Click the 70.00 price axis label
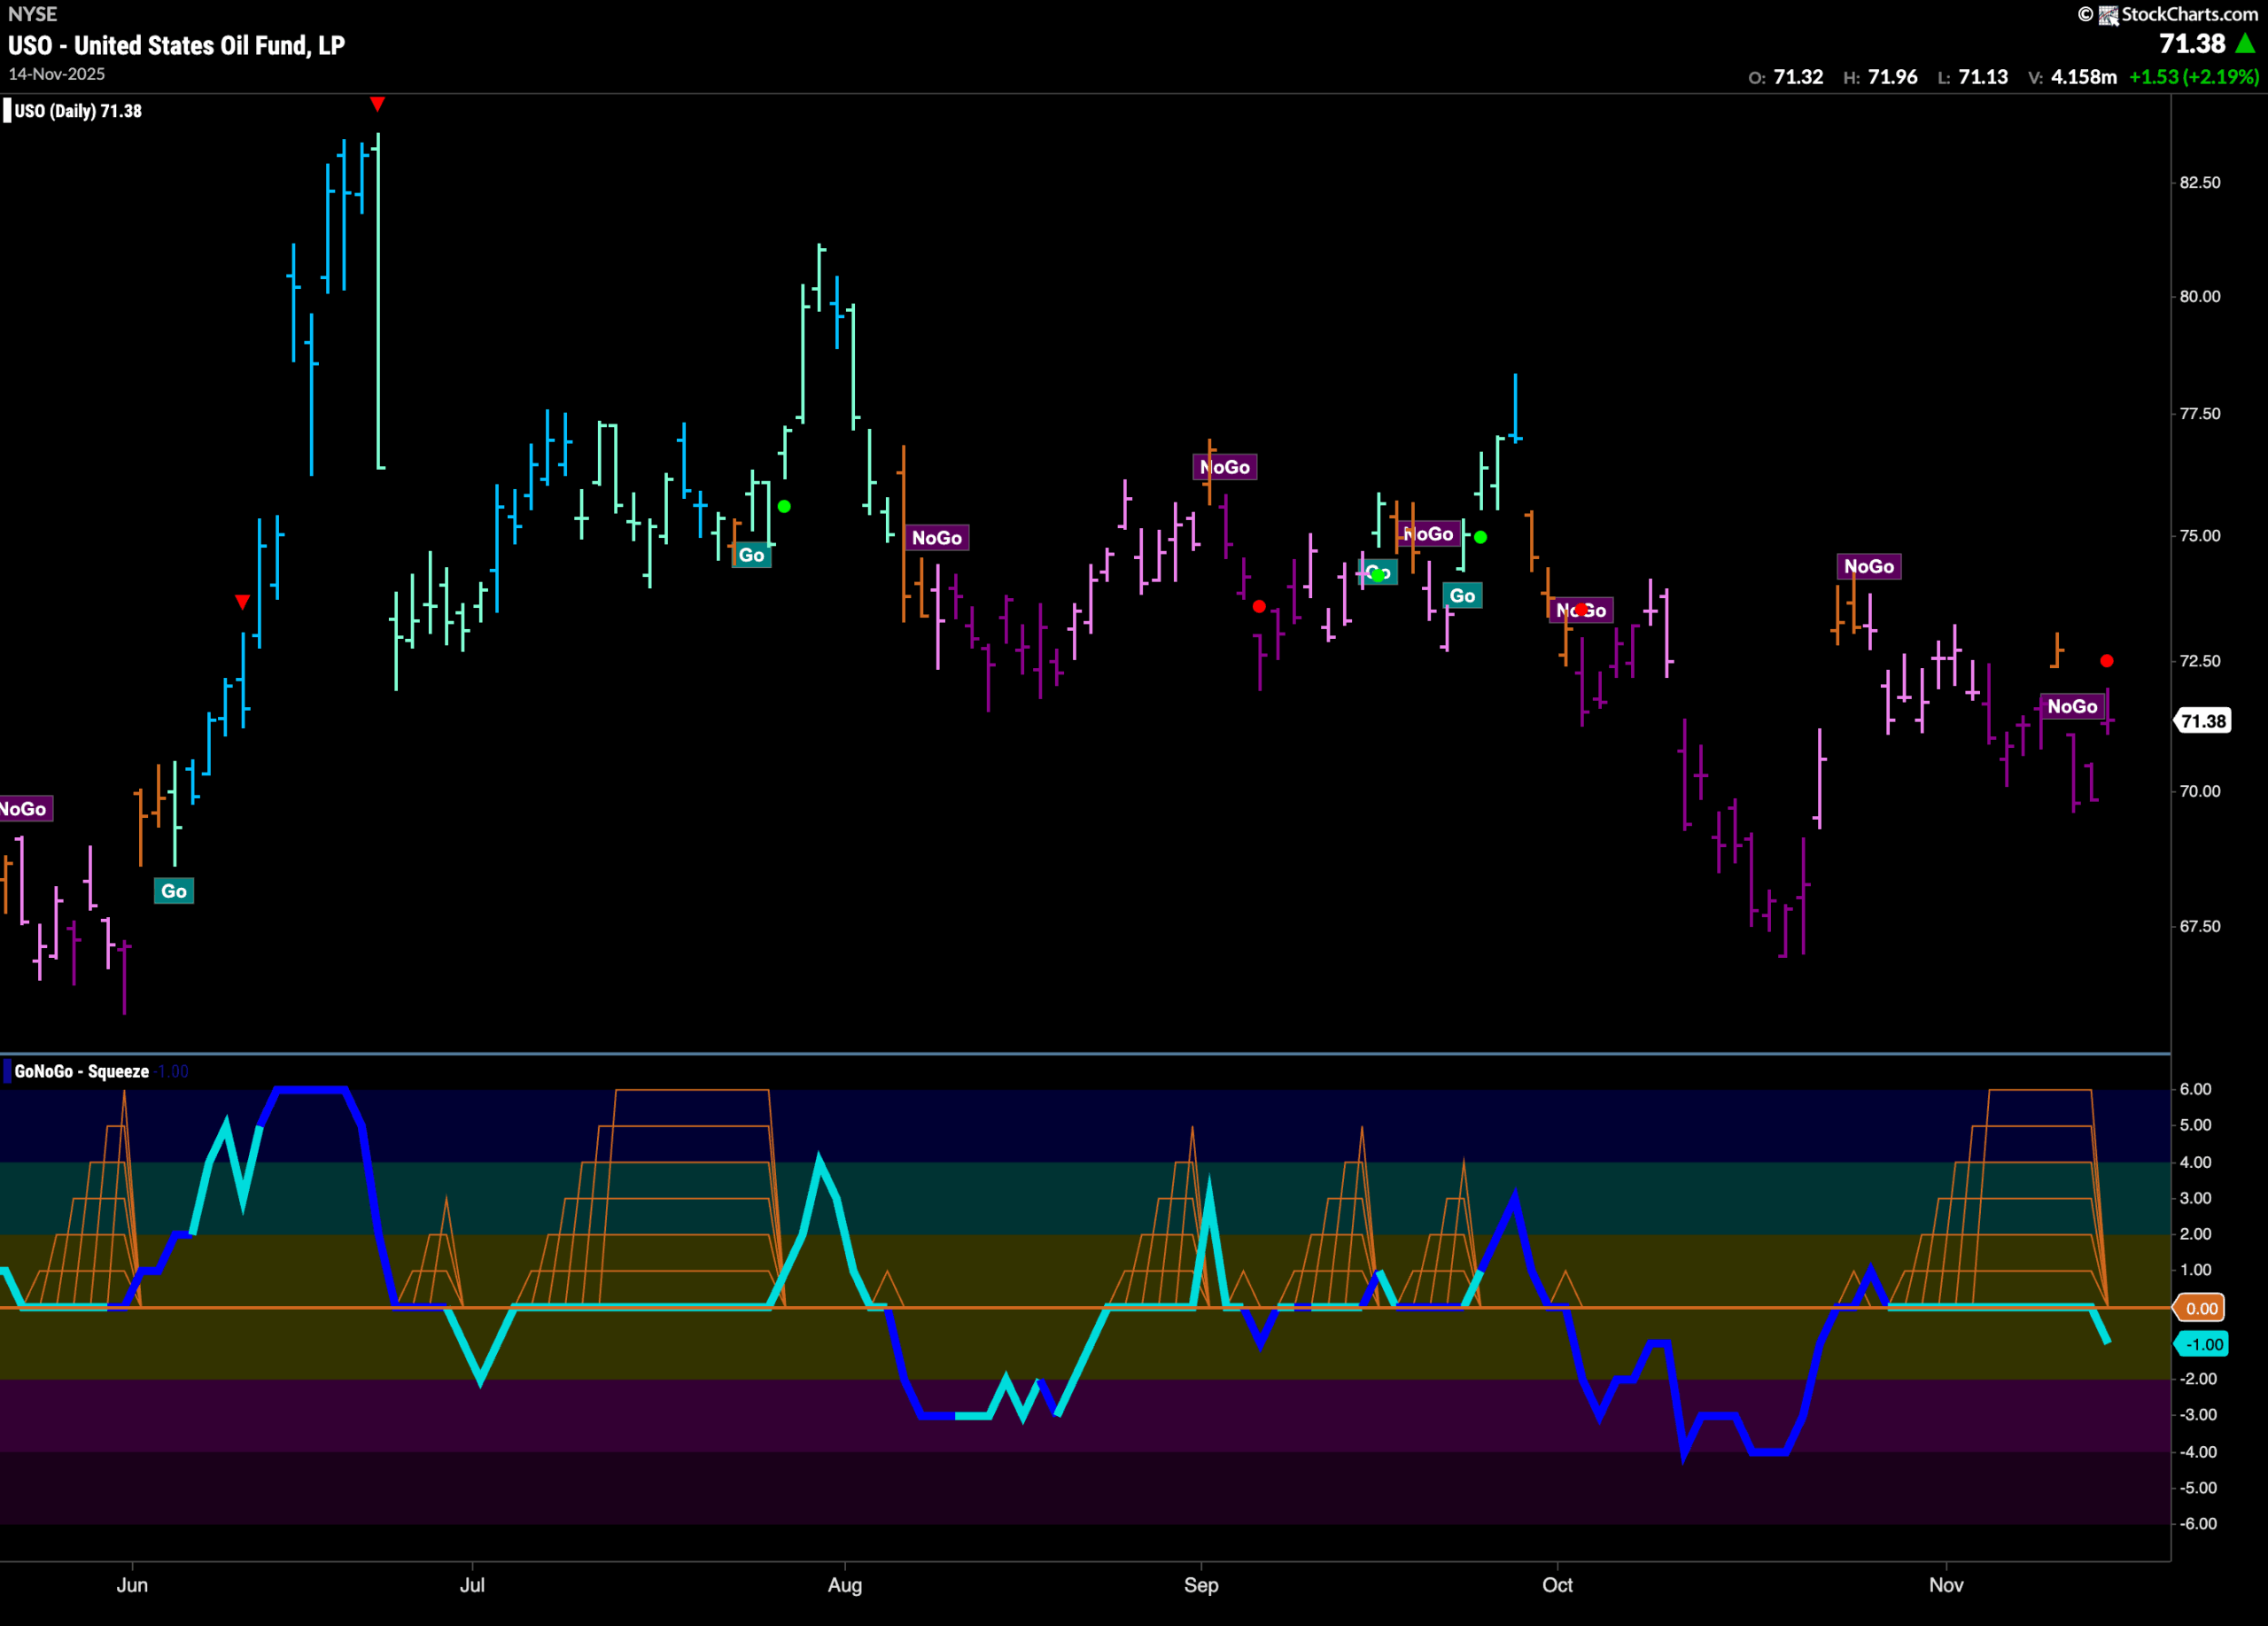Viewport: 2268px width, 1626px height. tap(2200, 791)
